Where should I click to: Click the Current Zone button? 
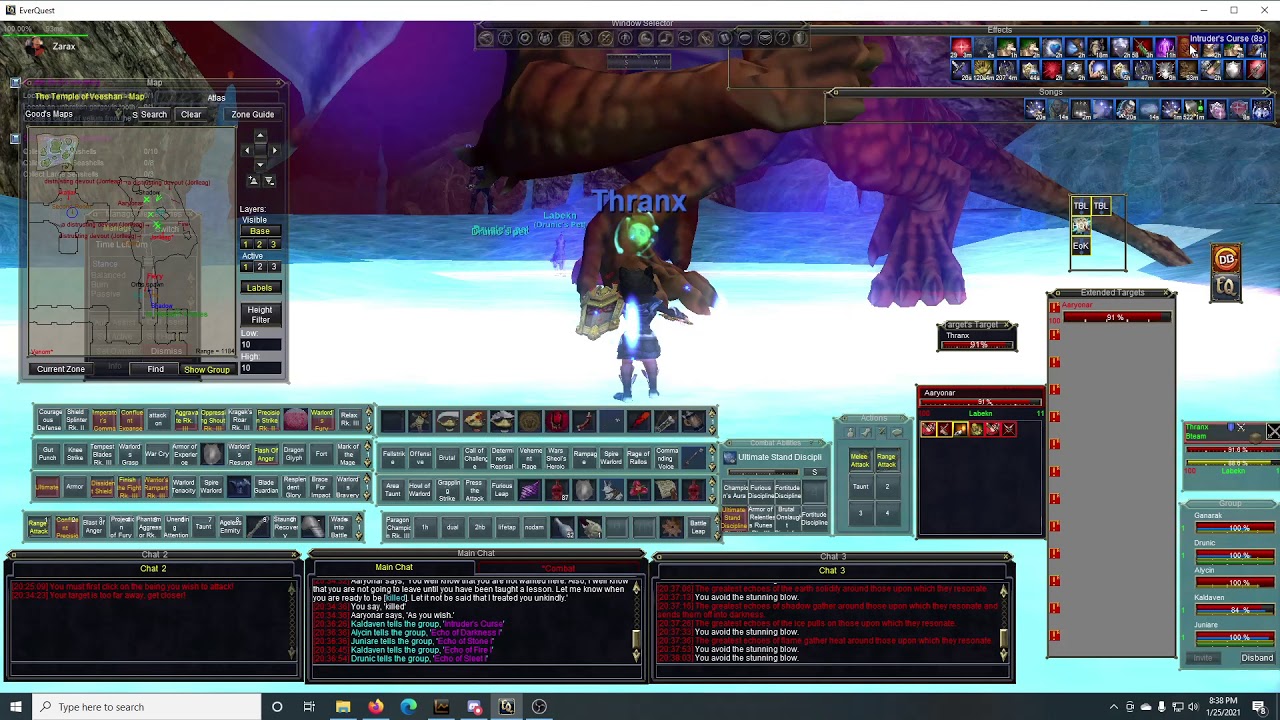(x=61, y=369)
